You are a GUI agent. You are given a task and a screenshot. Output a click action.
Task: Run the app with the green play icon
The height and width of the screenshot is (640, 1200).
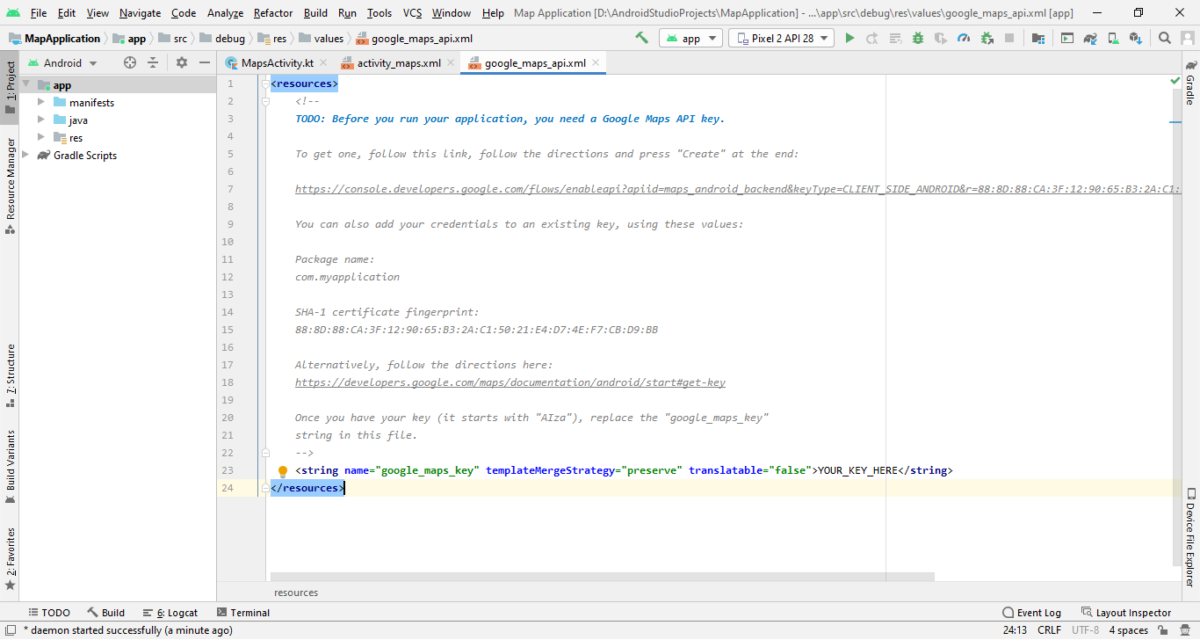click(x=850, y=38)
